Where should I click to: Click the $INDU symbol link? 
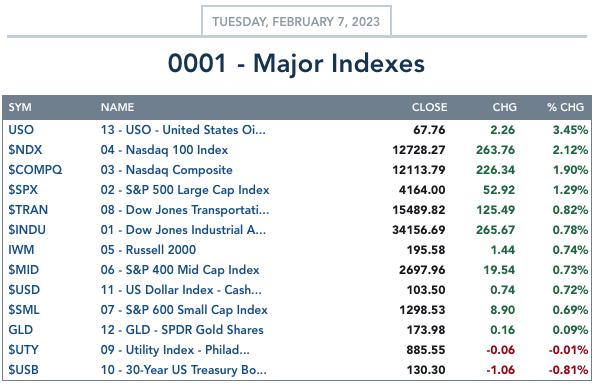pyautogui.click(x=27, y=230)
